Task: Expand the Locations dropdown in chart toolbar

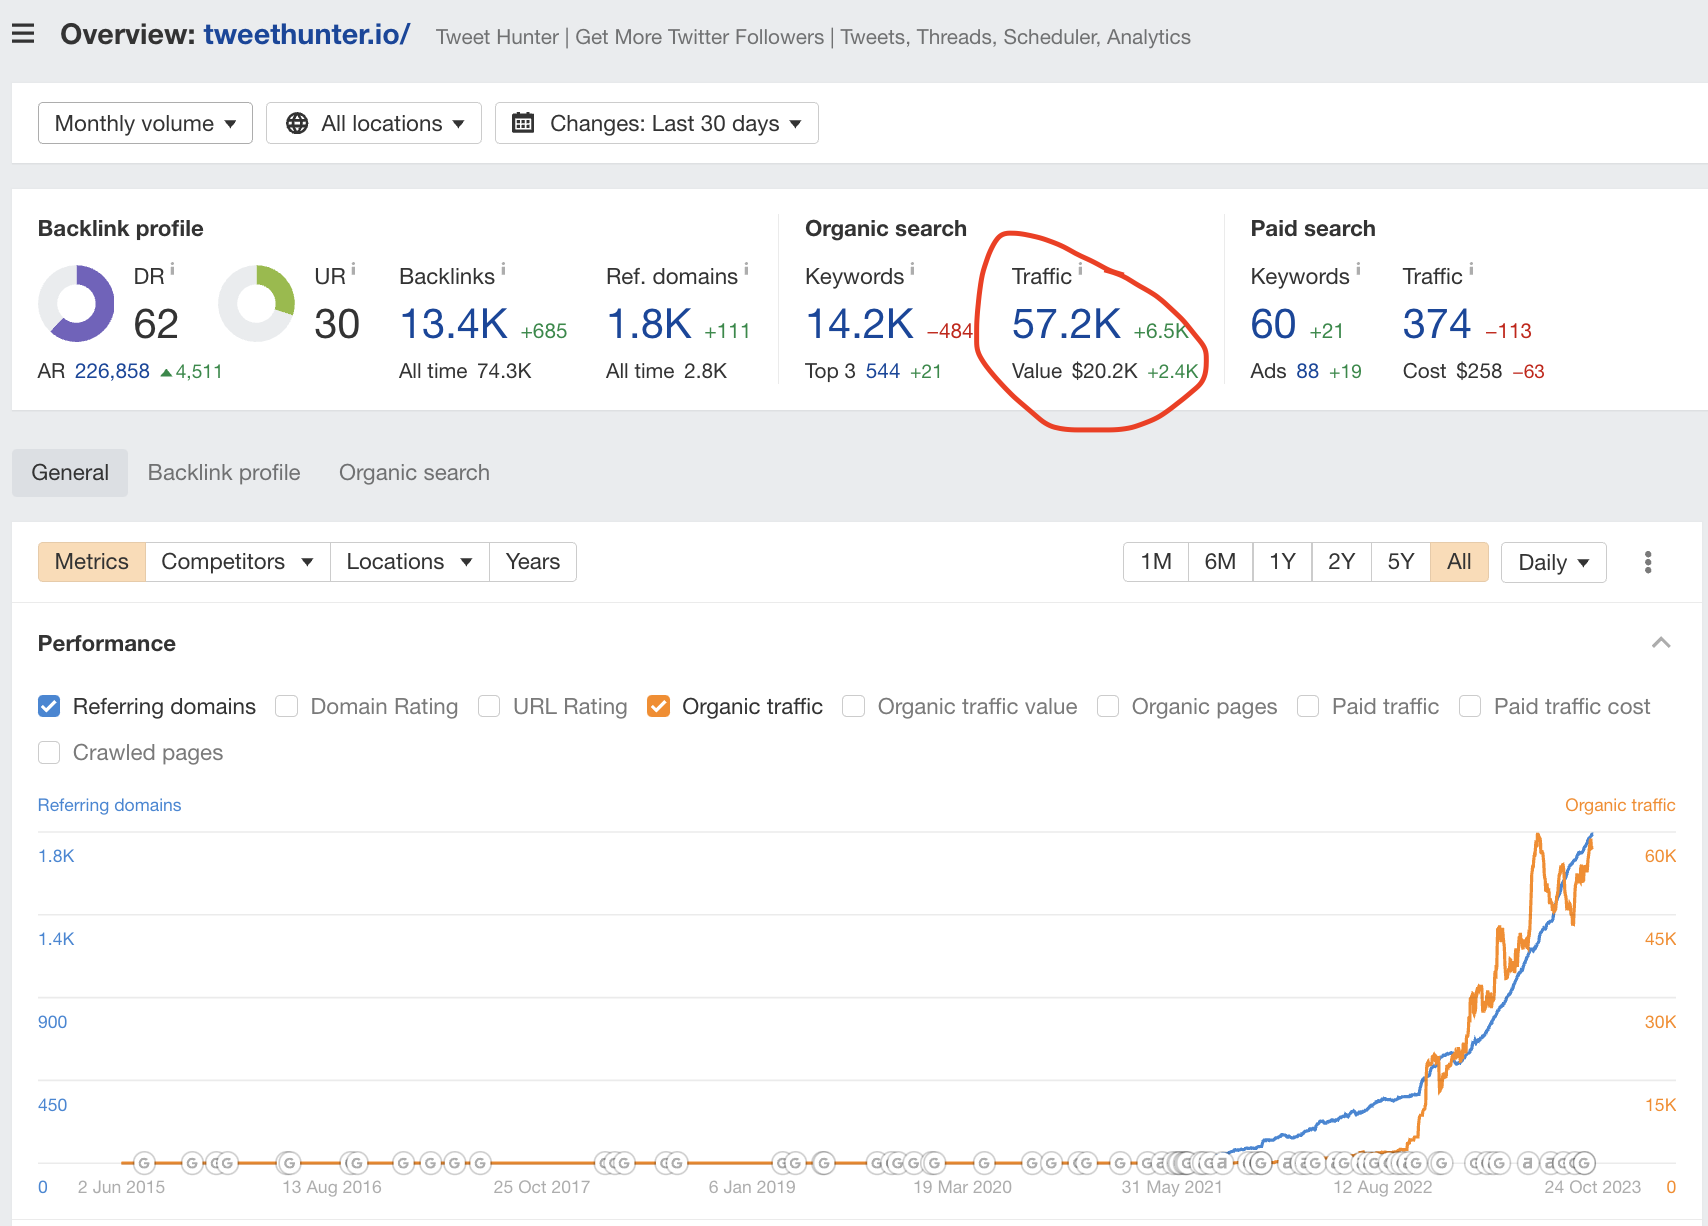Action: (x=410, y=562)
